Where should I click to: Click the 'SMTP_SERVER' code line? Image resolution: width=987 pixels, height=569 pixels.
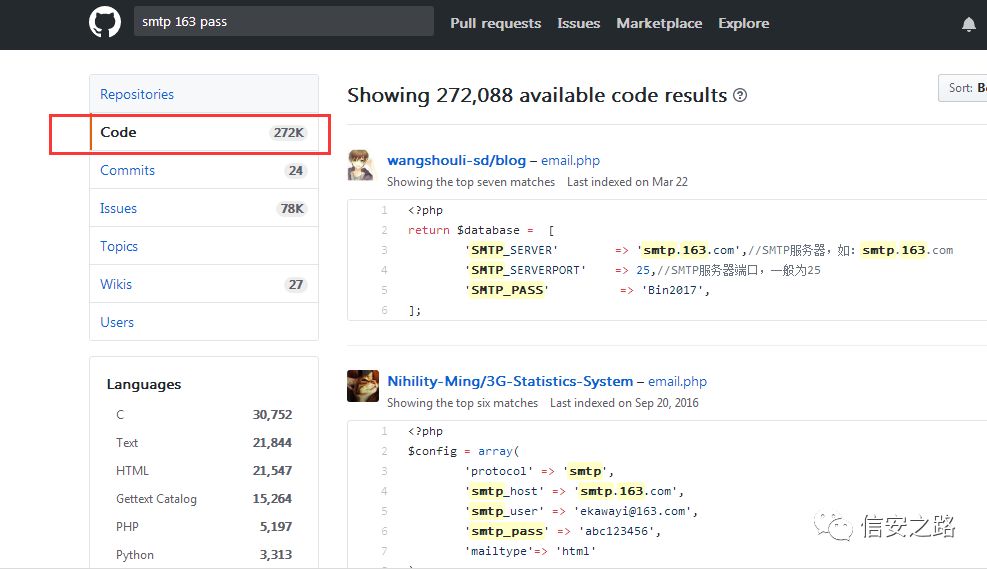pos(709,250)
